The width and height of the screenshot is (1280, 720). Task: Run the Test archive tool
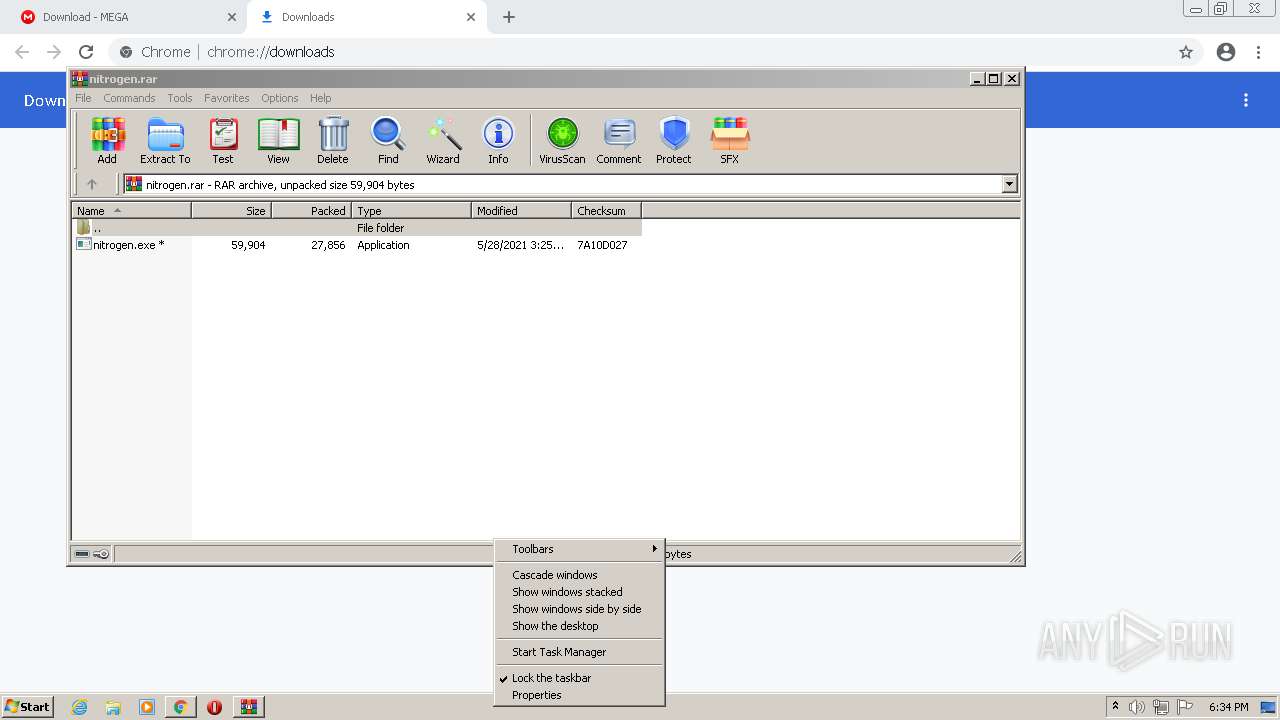[223, 141]
